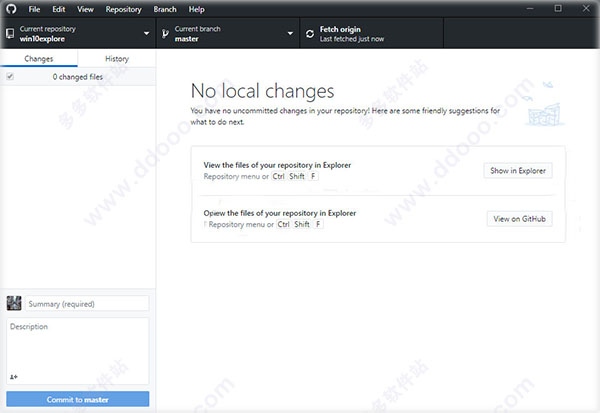Click the user avatar next to Summary field

14,304
